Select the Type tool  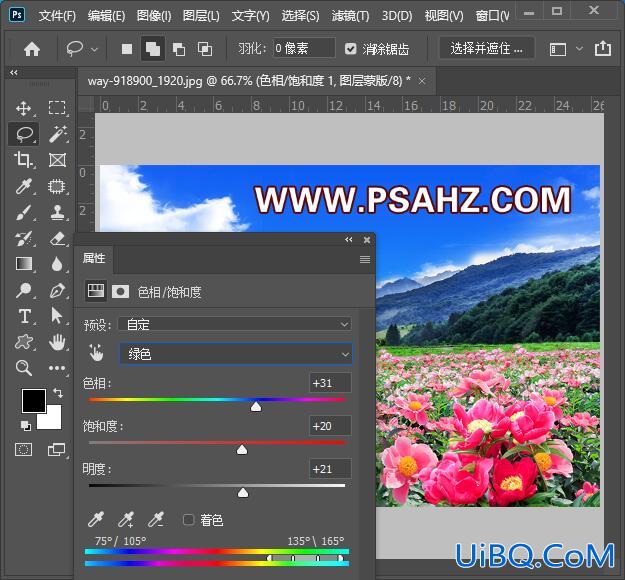point(24,316)
